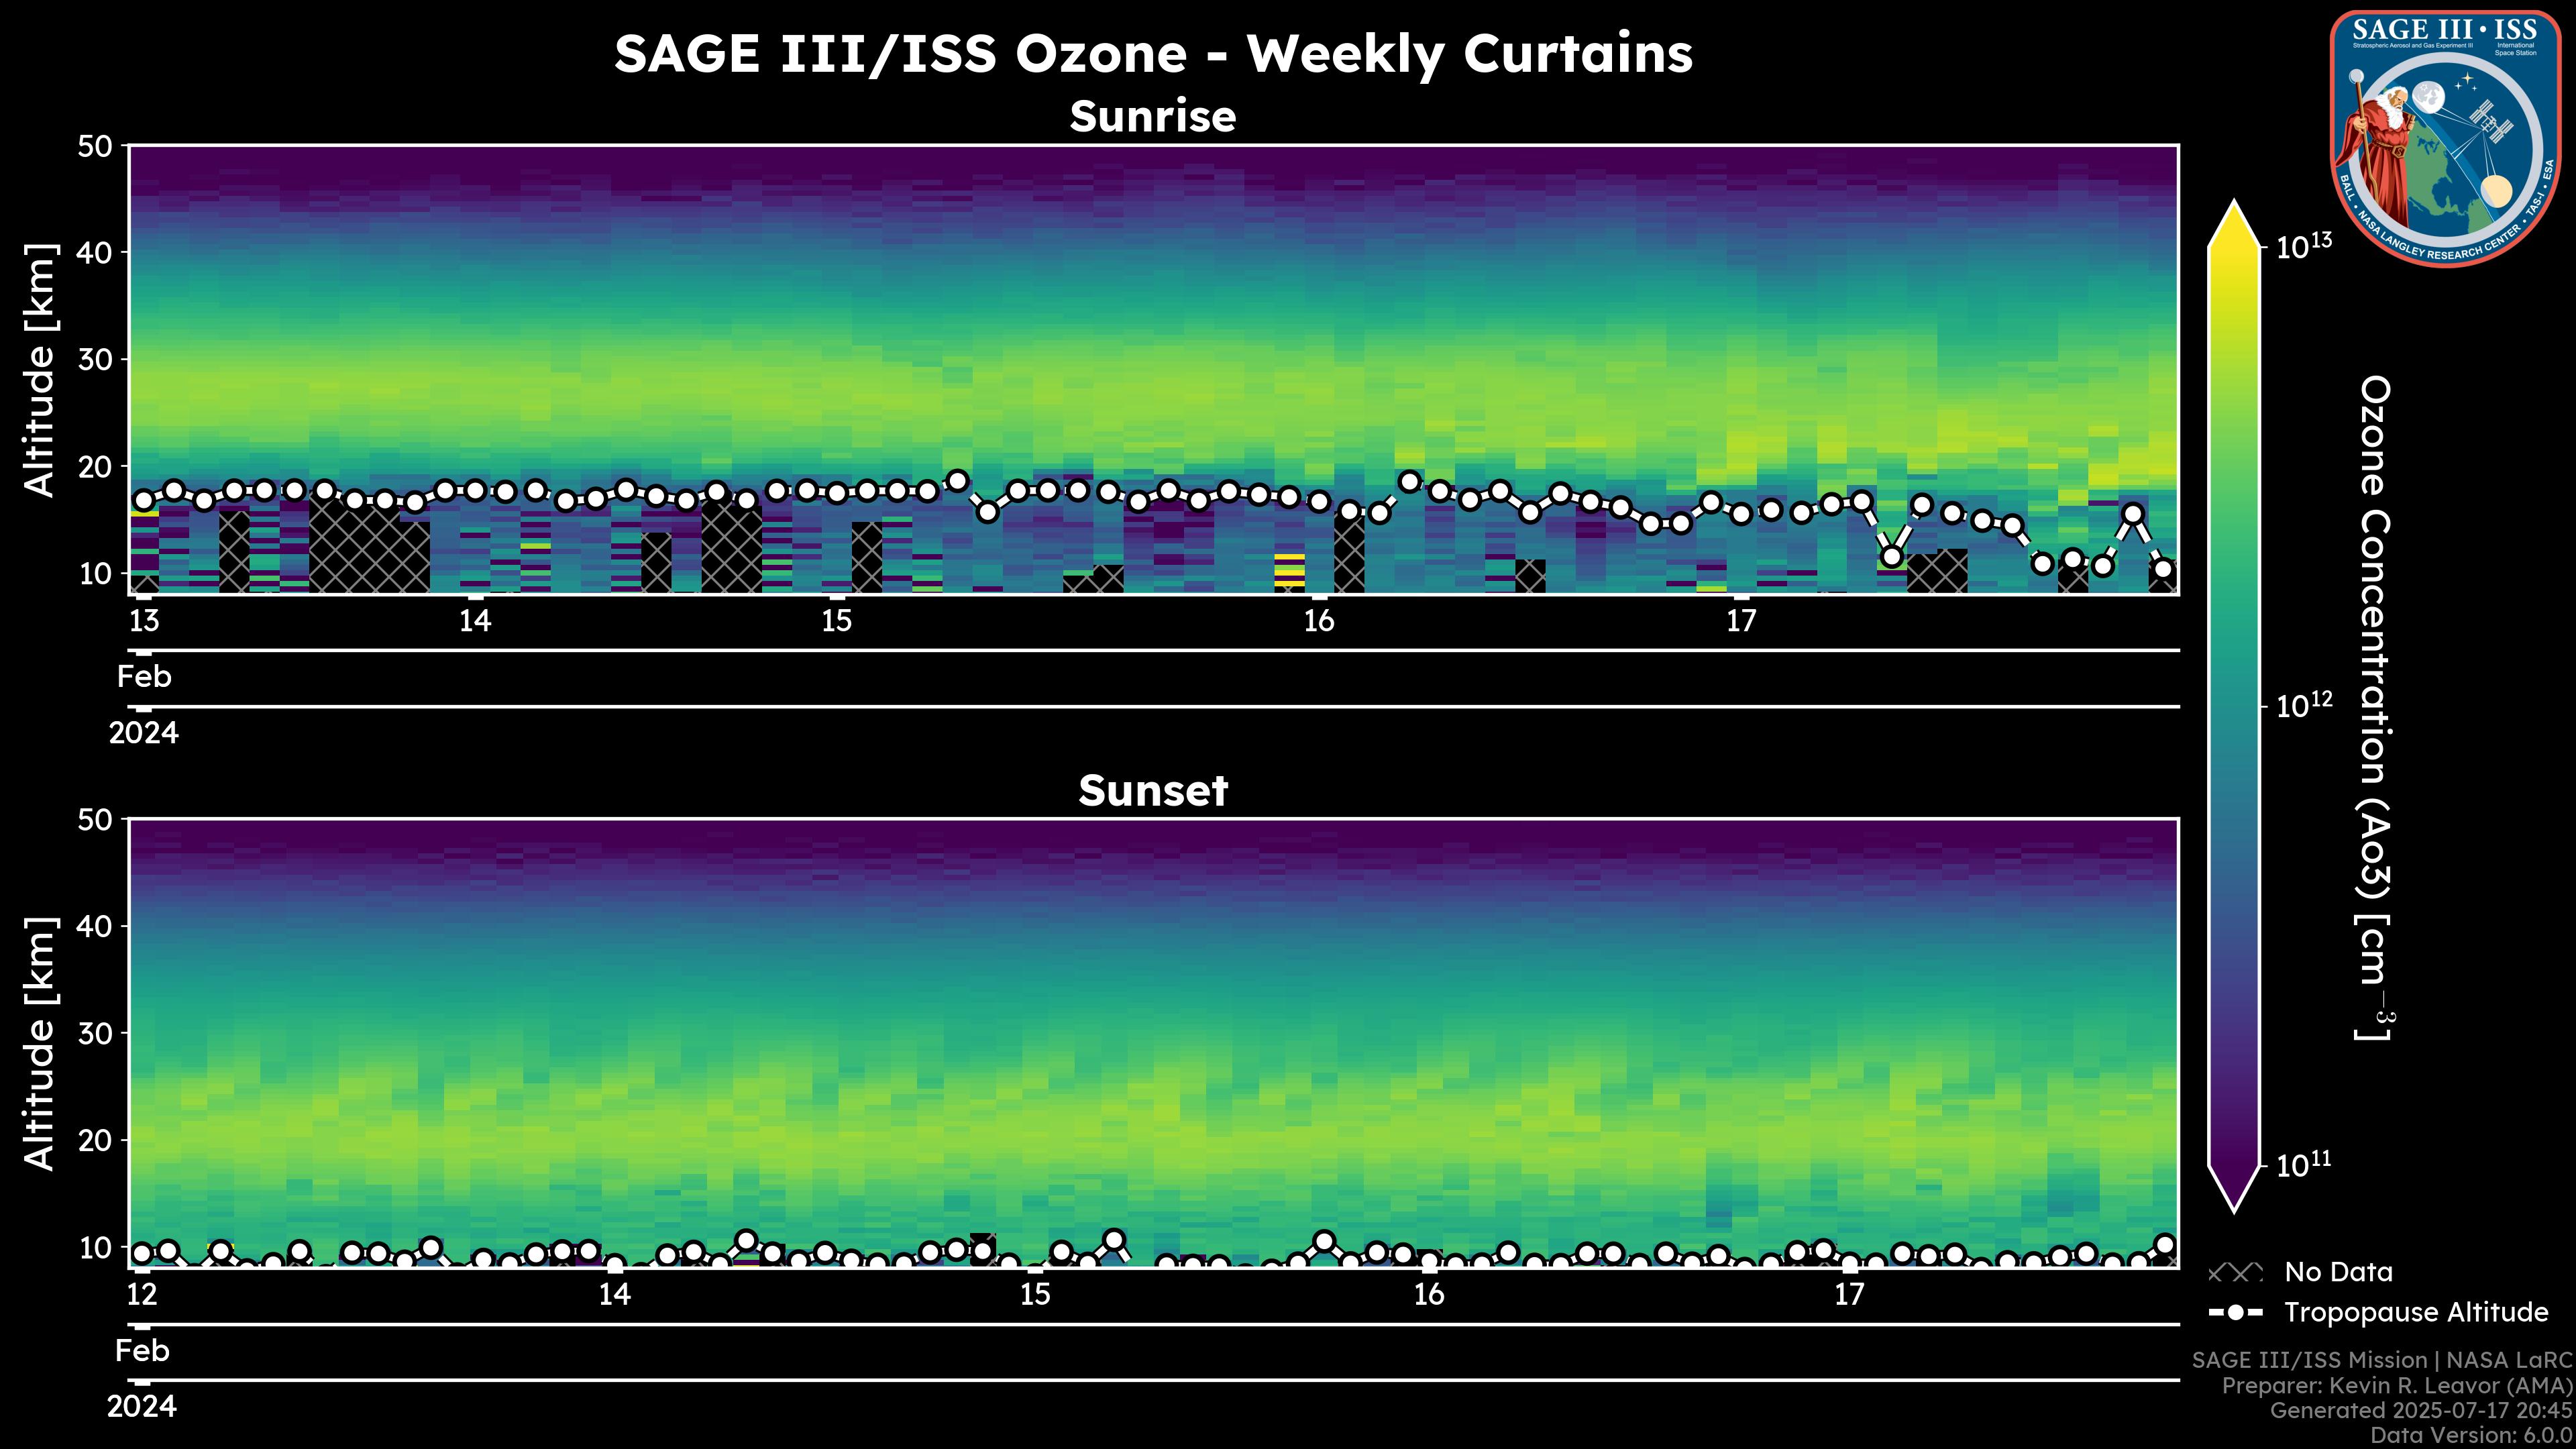The image size is (2576, 1449).
Task: Click the 2024 label under the Sunset axis
Action: click(142, 1406)
